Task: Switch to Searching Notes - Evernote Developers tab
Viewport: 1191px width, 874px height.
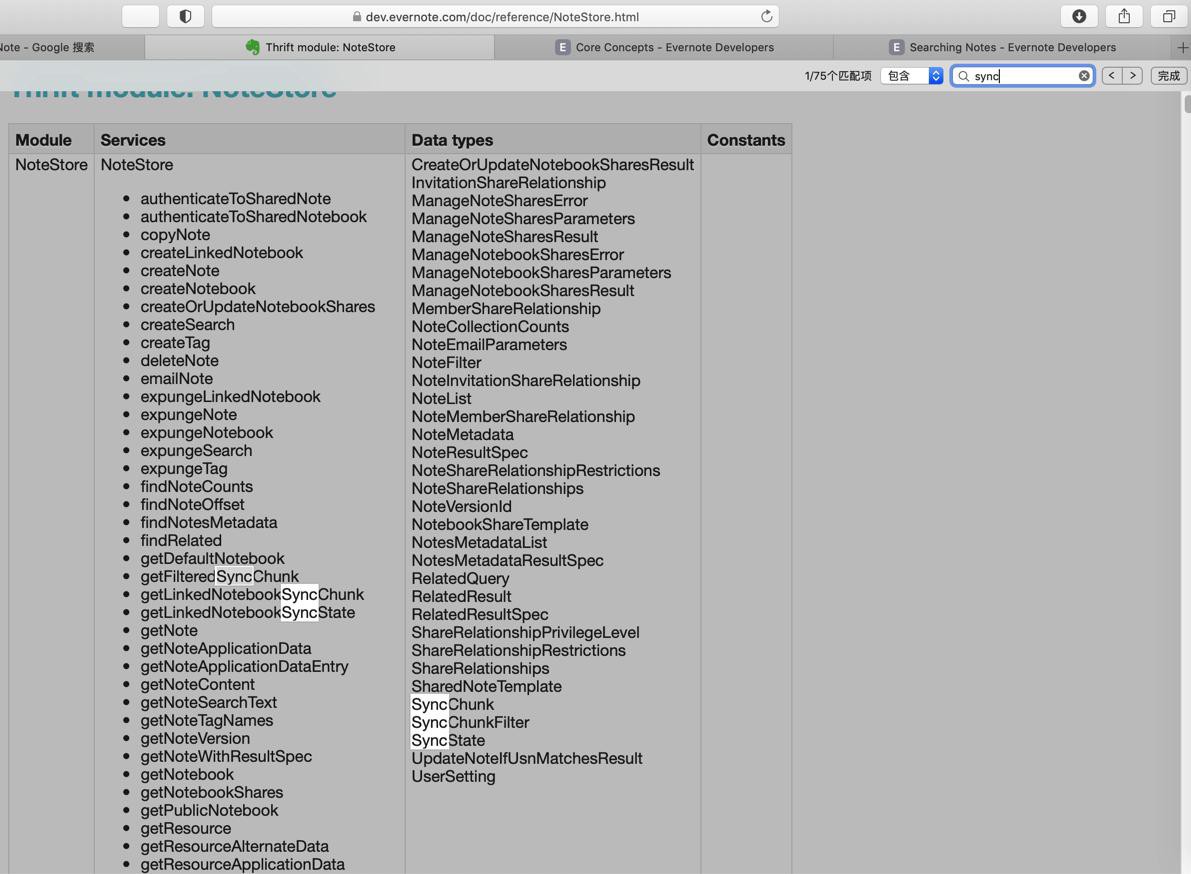Action: (x=1003, y=47)
